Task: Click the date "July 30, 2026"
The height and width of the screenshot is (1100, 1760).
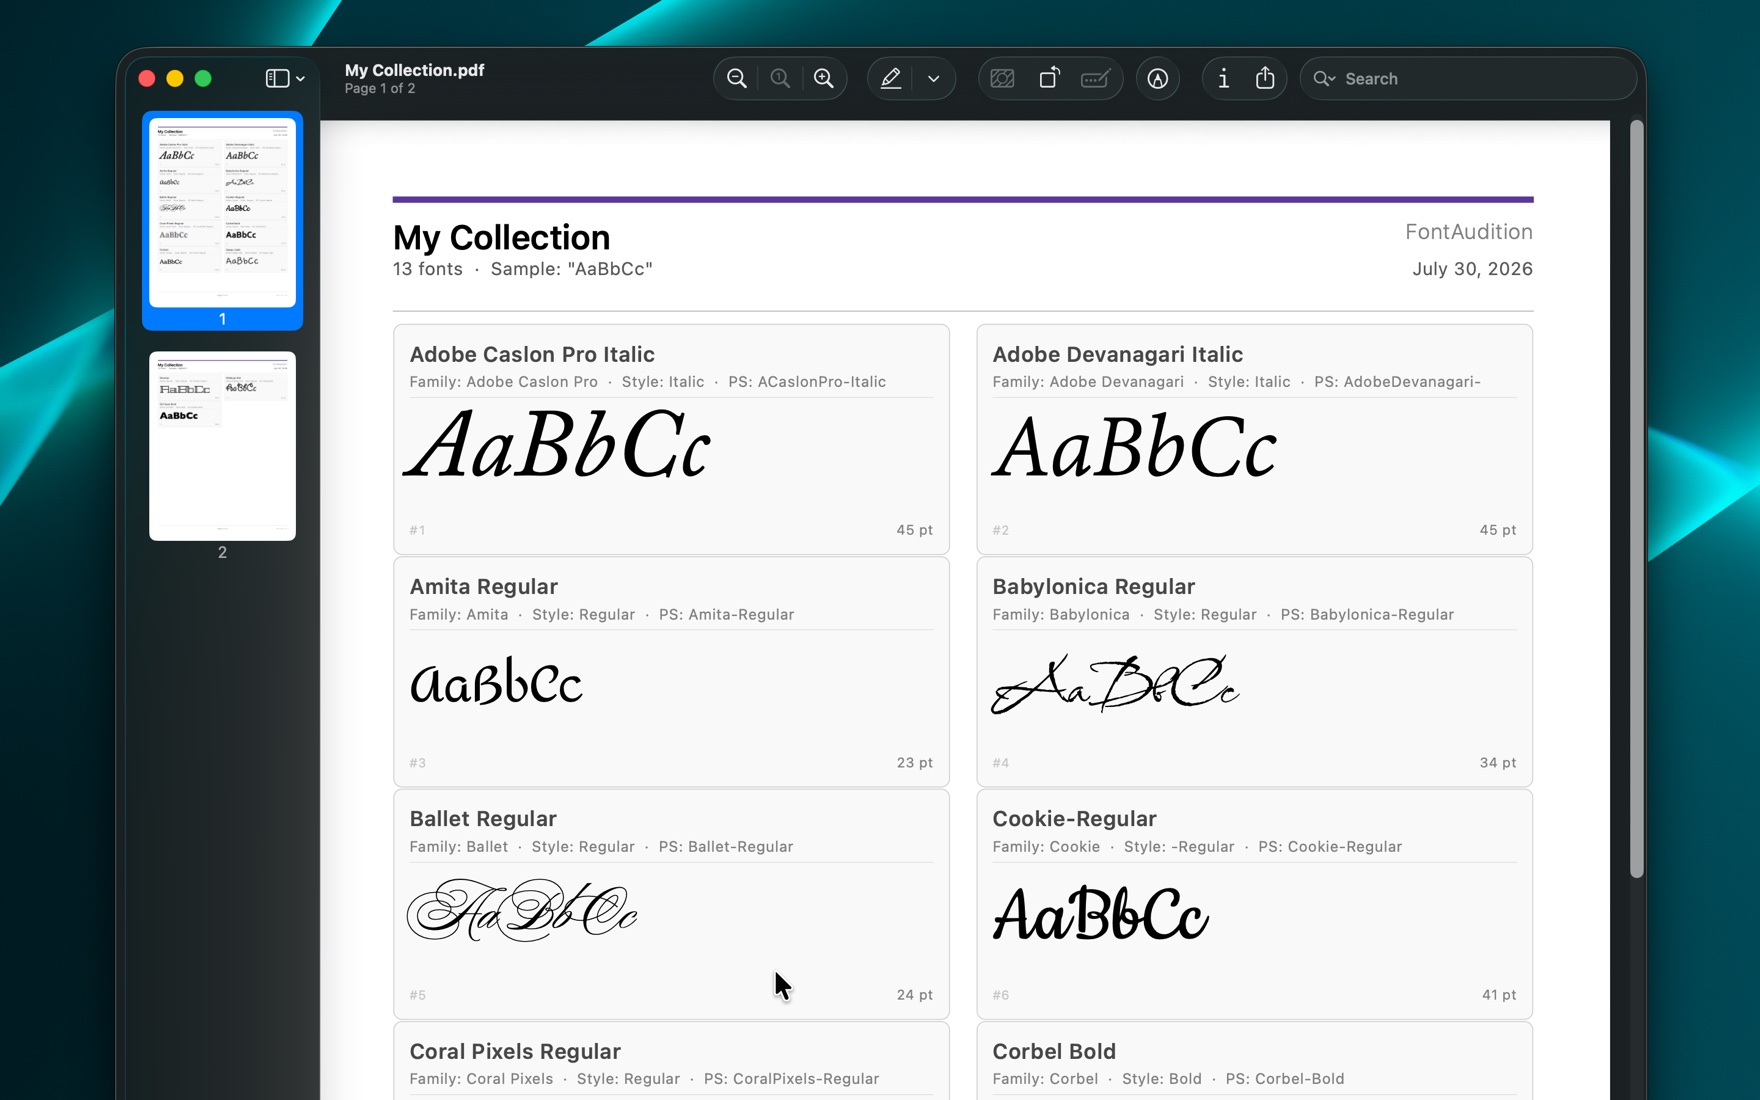Action: (x=1472, y=269)
